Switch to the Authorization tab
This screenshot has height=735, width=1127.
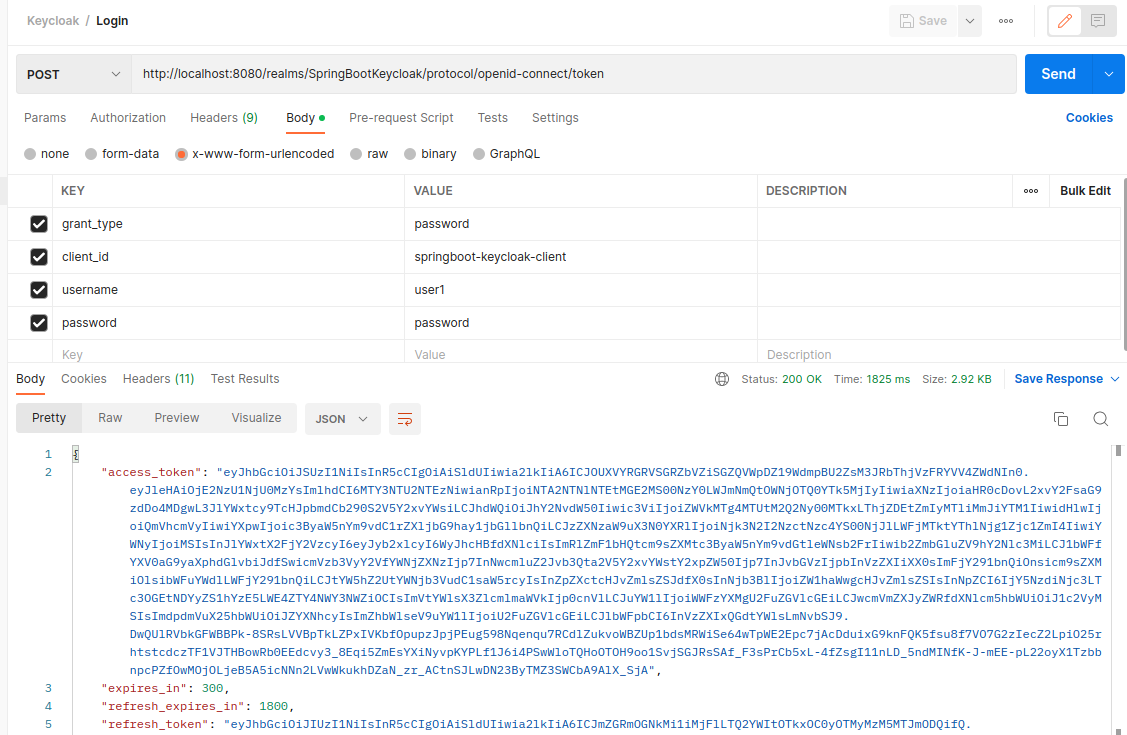tap(128, 118)
